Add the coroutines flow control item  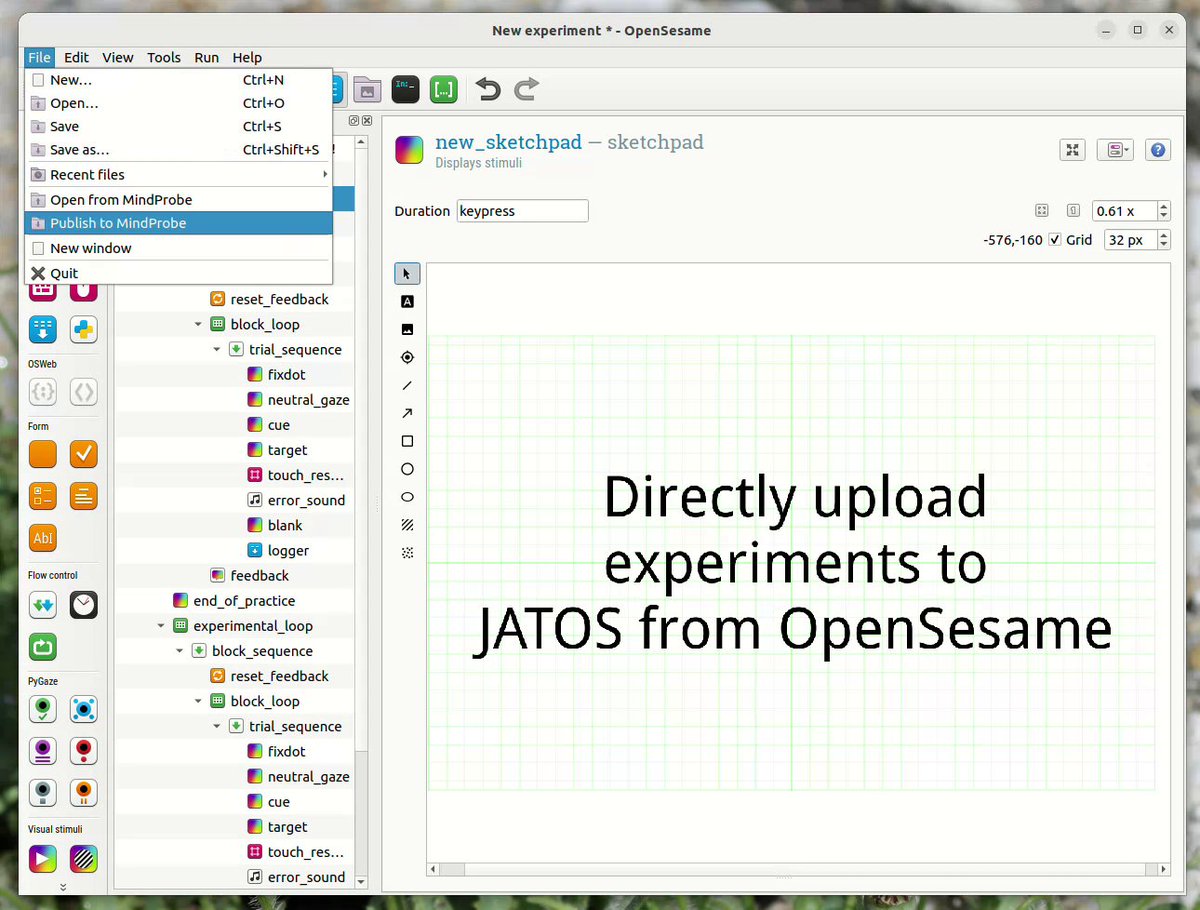pos(42,604)
